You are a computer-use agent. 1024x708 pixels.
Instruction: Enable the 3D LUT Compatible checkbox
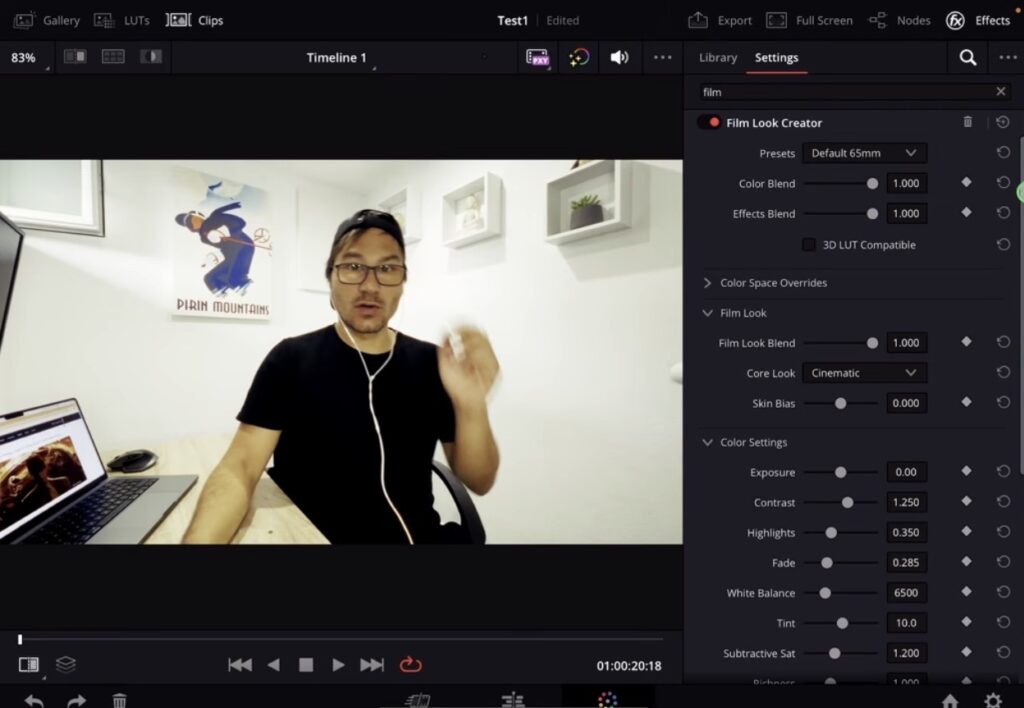(808, 244)
